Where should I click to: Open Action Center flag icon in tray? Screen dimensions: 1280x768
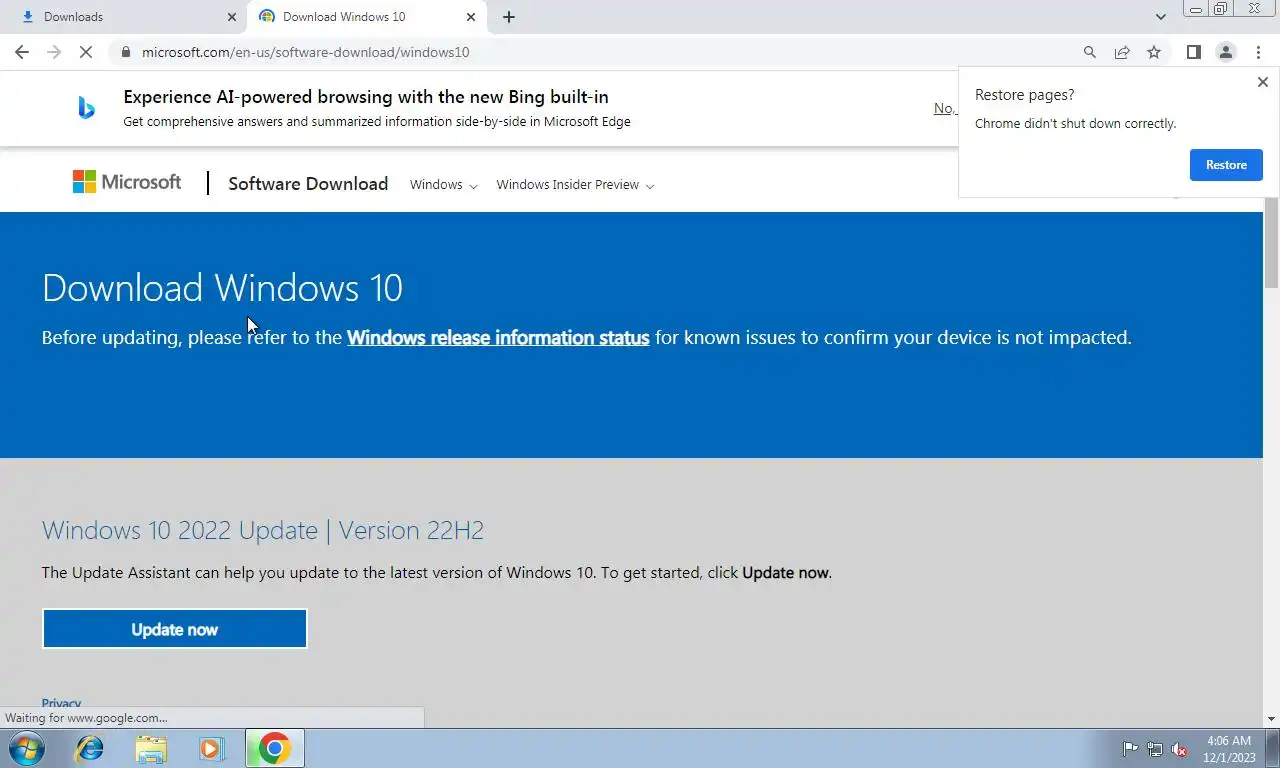pyautogui.click(x=1130, y=749)
